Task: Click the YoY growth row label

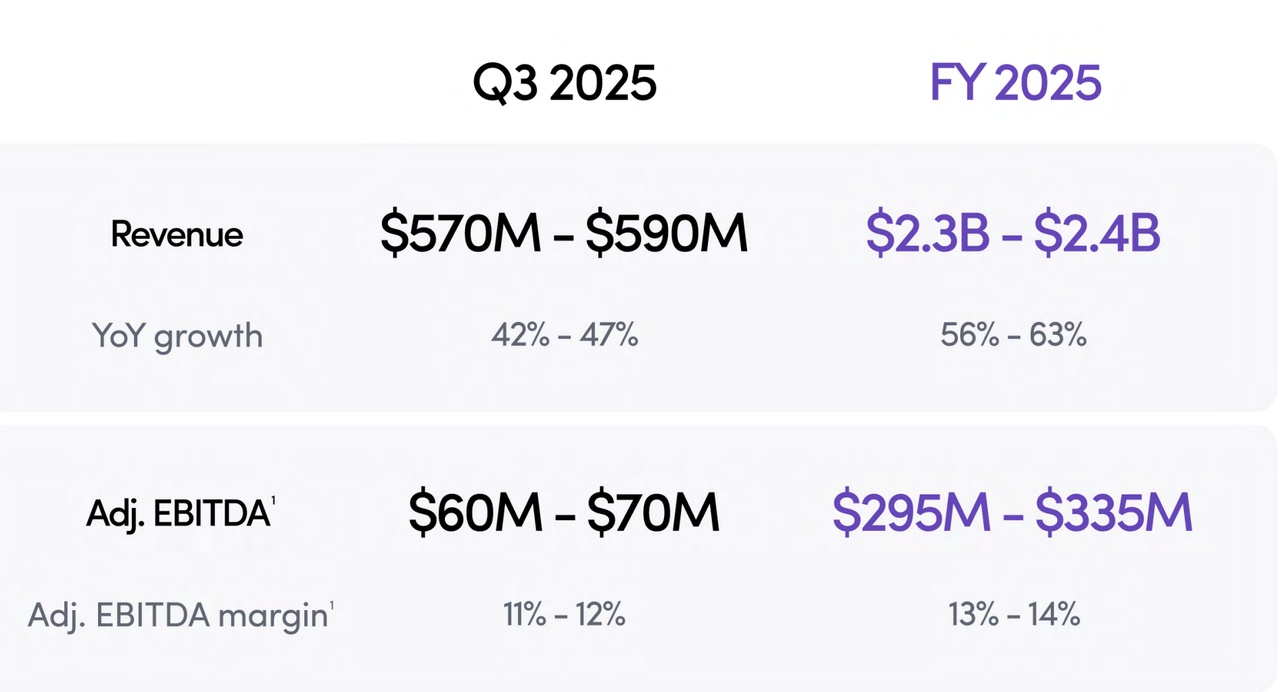Action: [177, 335]
